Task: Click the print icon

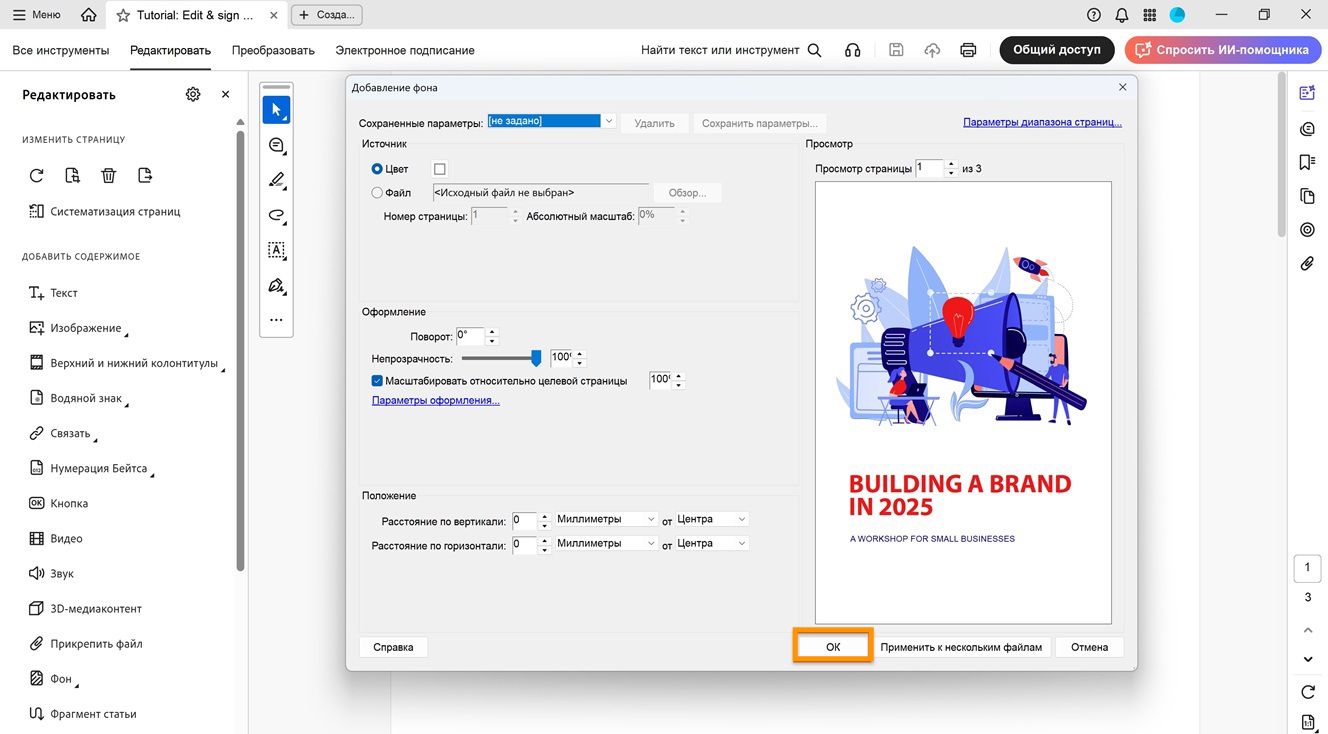Action: (x=968, y=50)
